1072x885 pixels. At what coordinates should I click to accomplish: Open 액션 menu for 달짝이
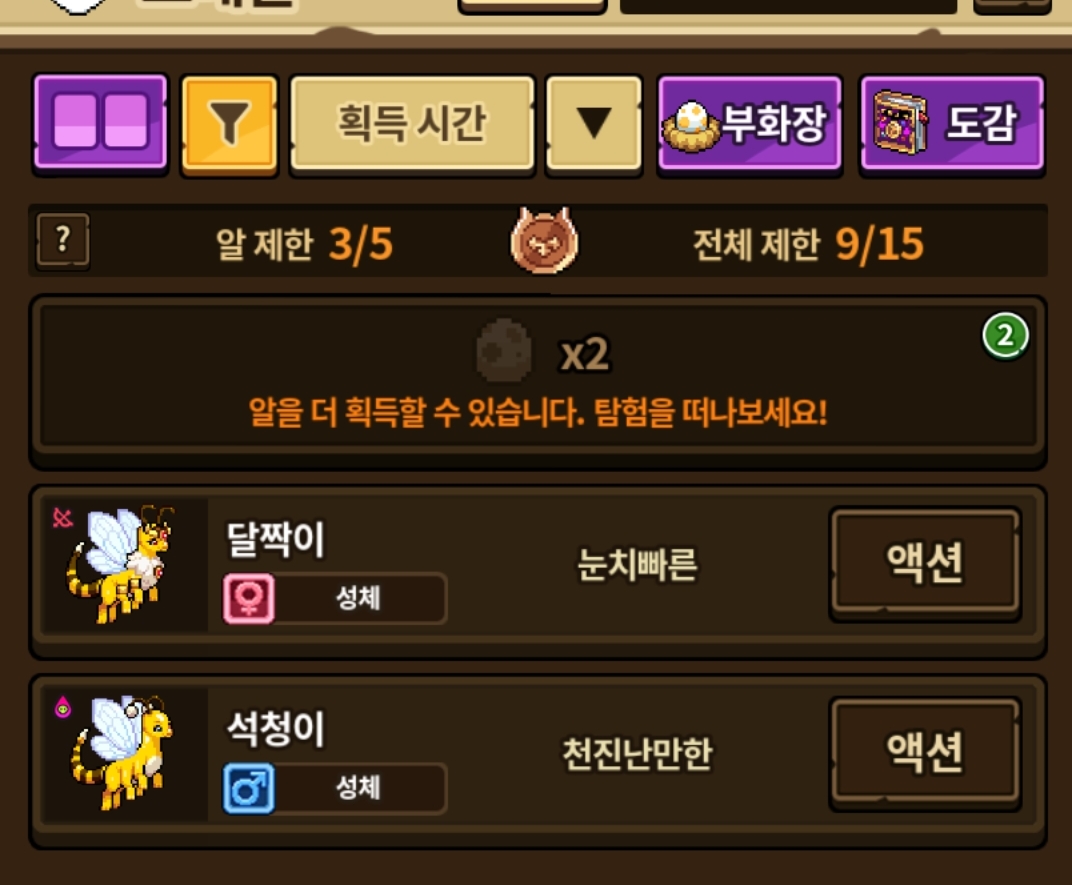(x=925, y=563)
